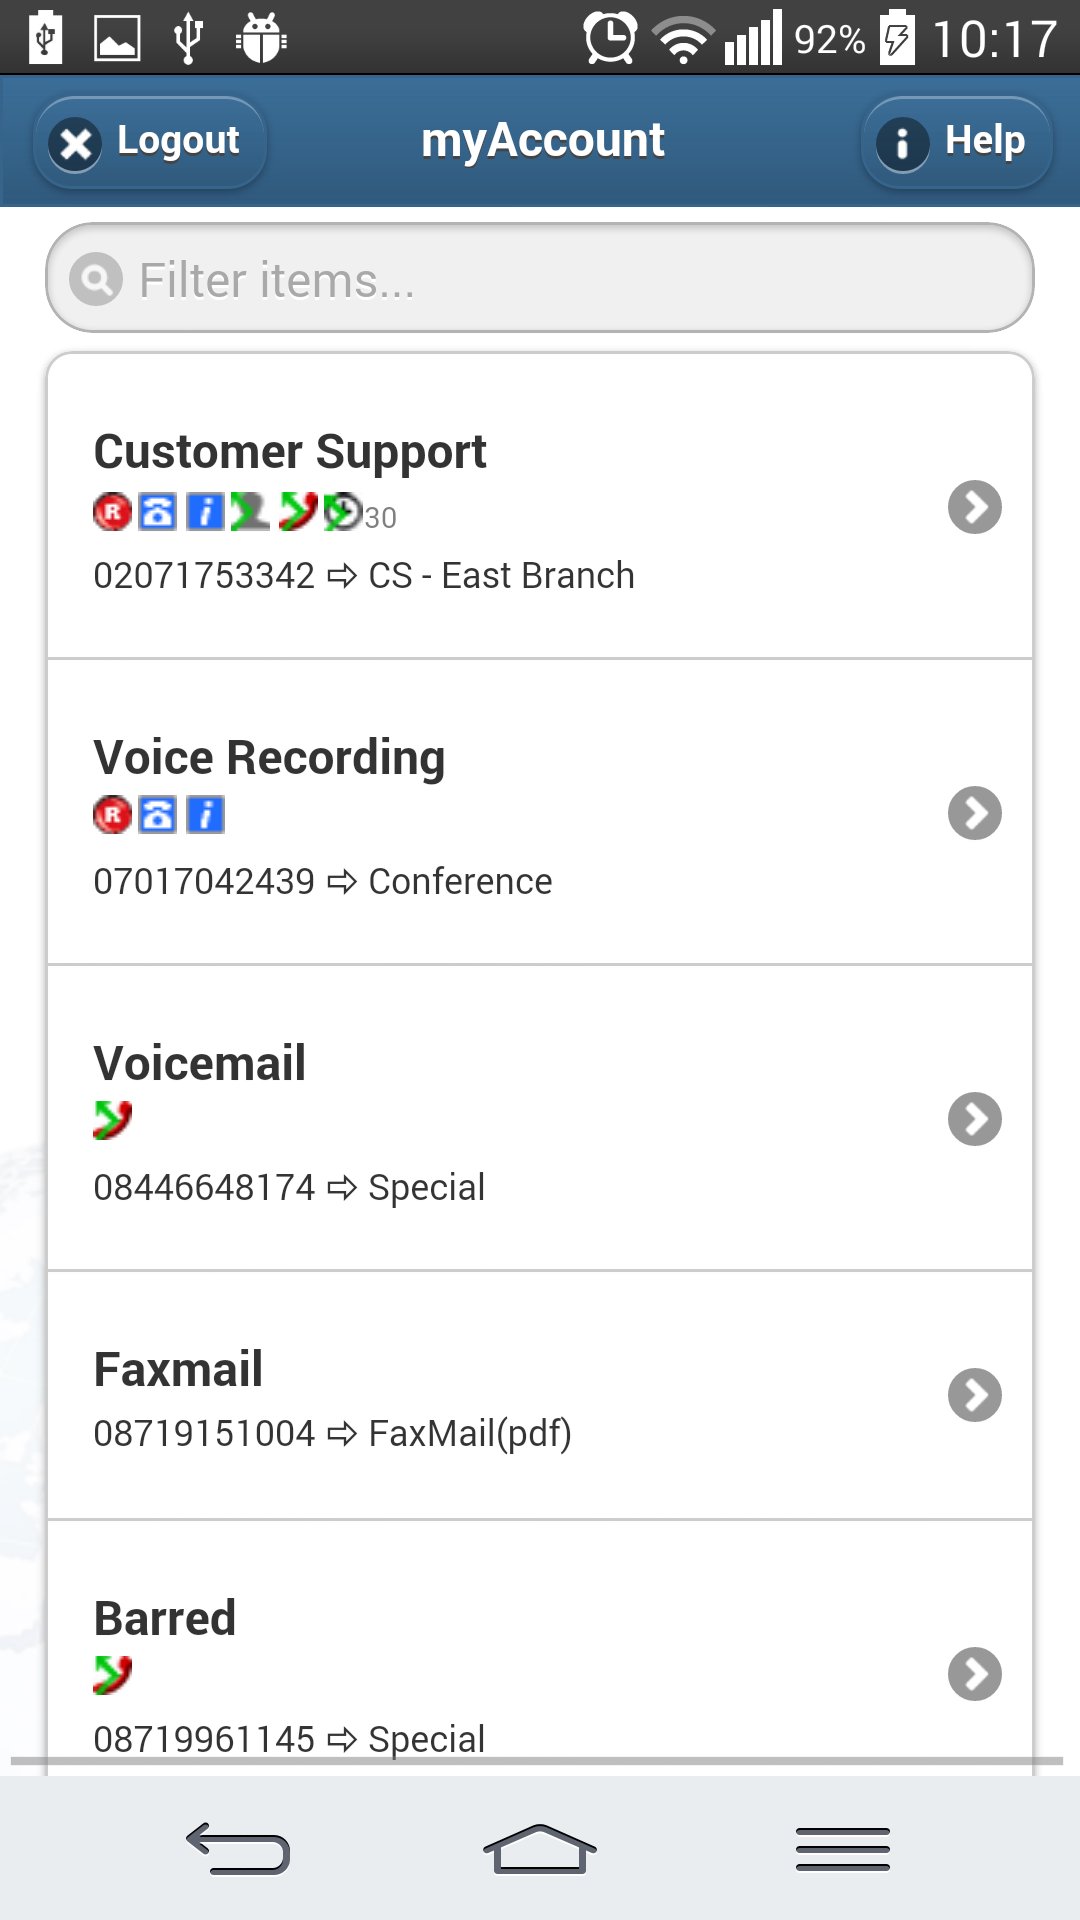Log out with the Logout button
This screenshot has width=1080, height=1920.
click(150, 142)
